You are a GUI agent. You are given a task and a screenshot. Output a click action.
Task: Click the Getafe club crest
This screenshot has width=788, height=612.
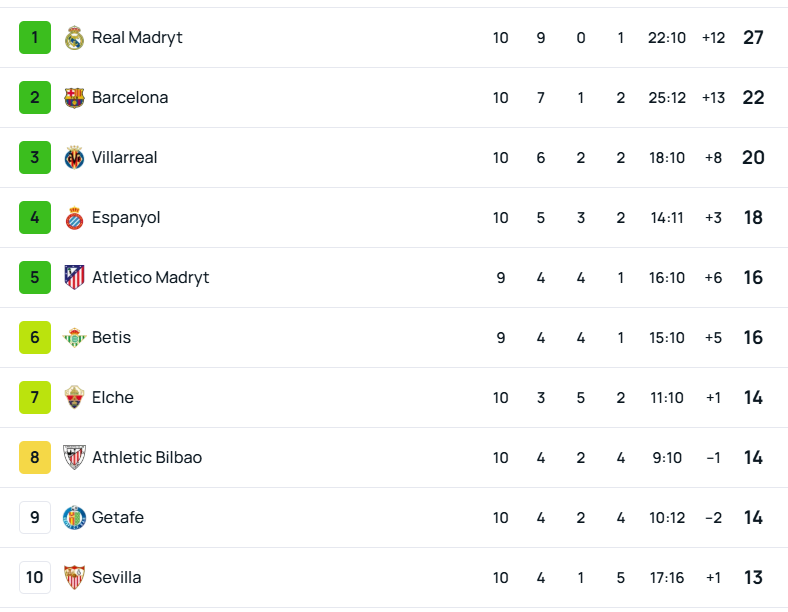coord(74,518)
